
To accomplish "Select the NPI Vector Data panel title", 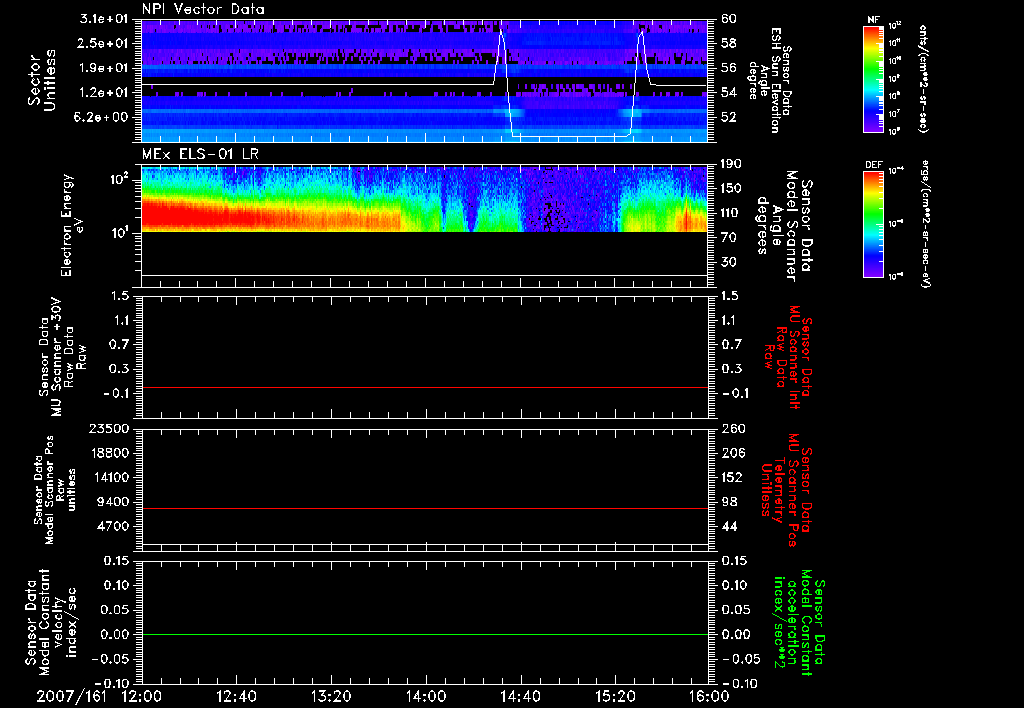I will click(x=203, y=9).
